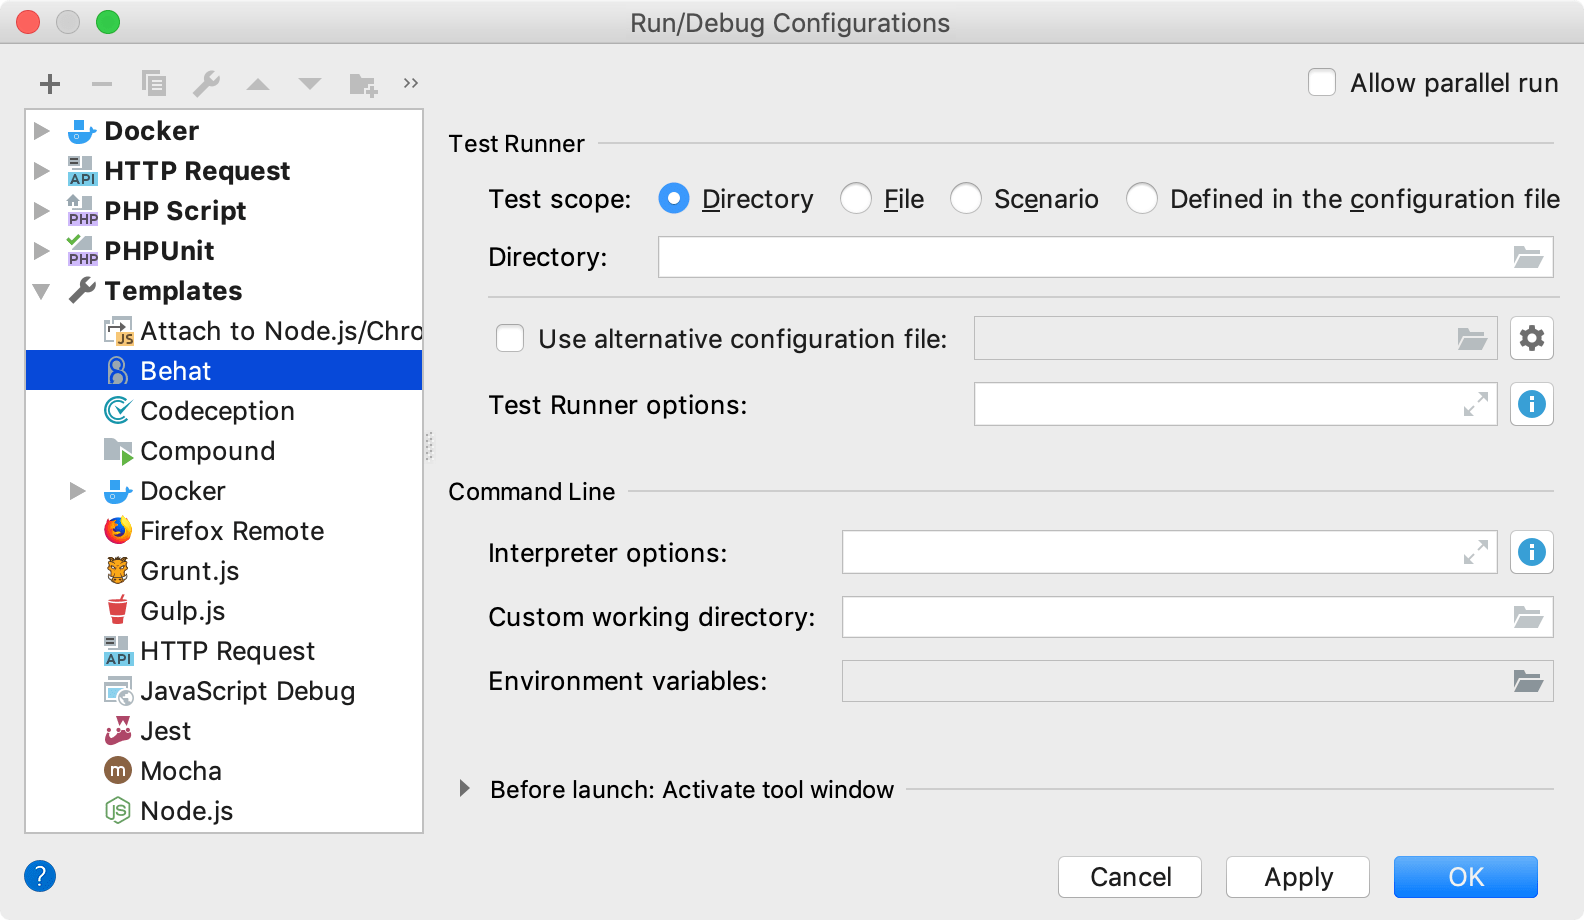1584x920 pixels.
Task: Select Defined in the configuration file radio
Action: [x=1142, y=198]
